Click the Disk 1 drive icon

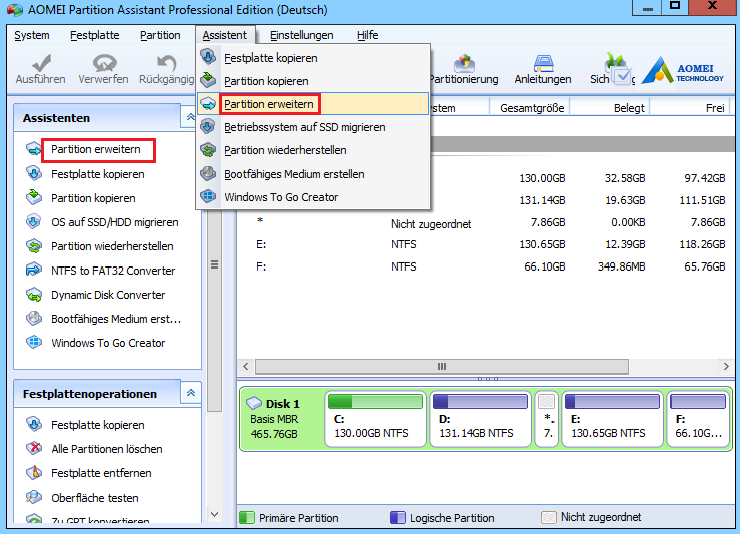254,403
